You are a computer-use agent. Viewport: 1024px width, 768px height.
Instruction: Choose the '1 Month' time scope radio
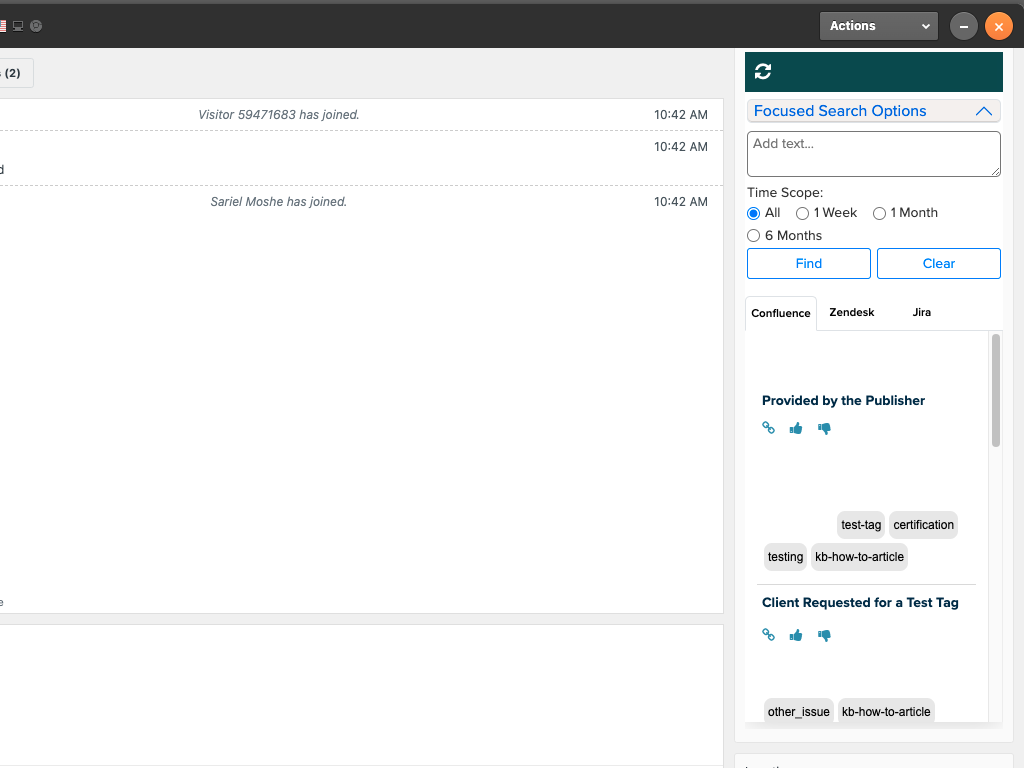[880, 213]
